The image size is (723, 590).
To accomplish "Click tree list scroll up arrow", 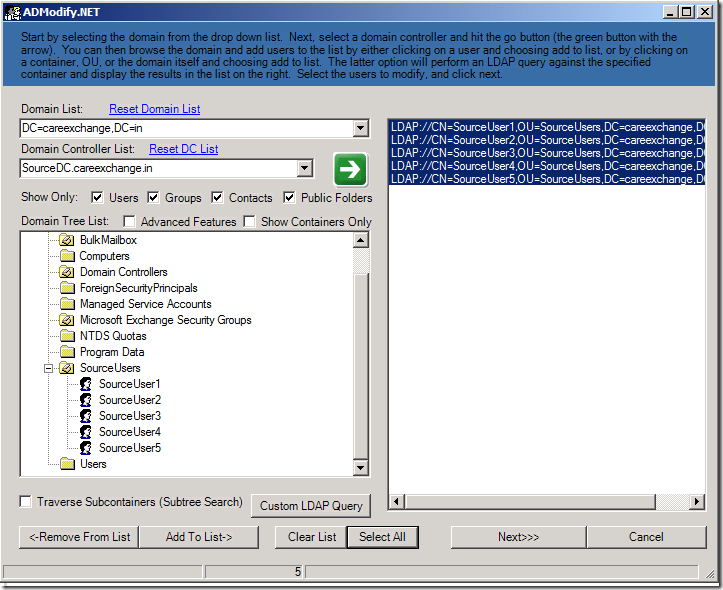I will coord(361,240).
